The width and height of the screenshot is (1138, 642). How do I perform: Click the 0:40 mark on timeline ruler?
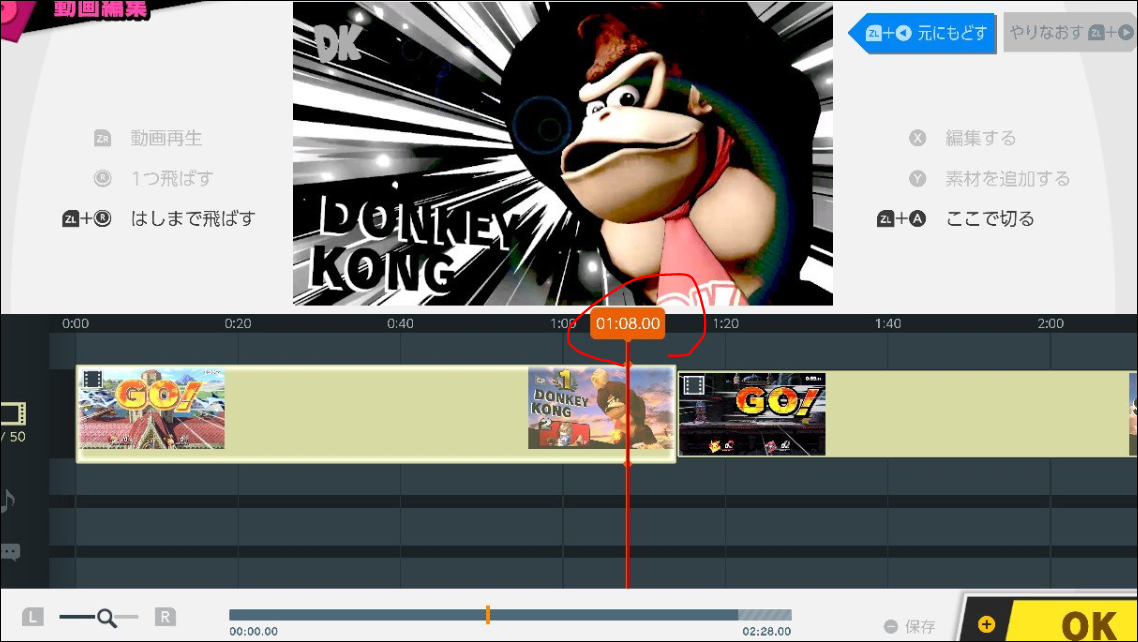click(x=401, y=324)
